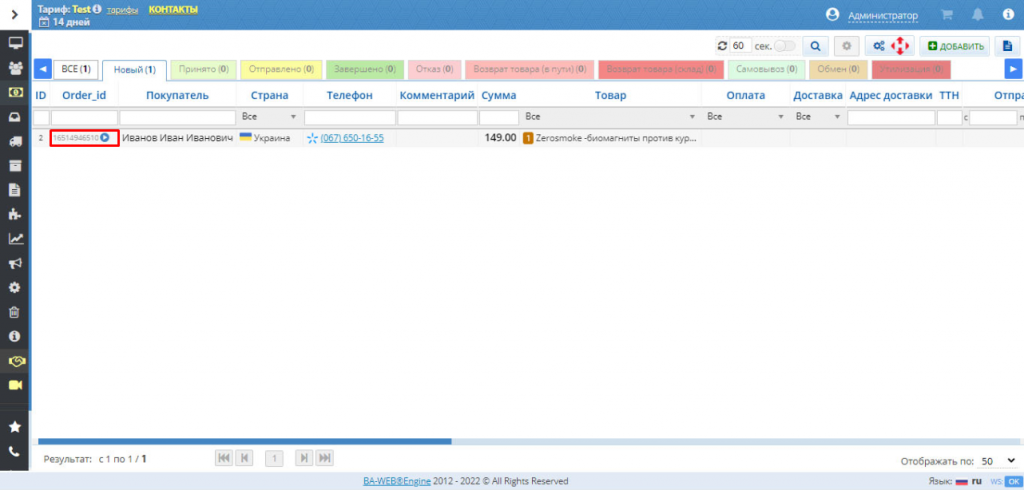This screenshot has width=1024, height=490.
Task: Open the Оплата filter dropdown
Action: (x=745, y=117)
